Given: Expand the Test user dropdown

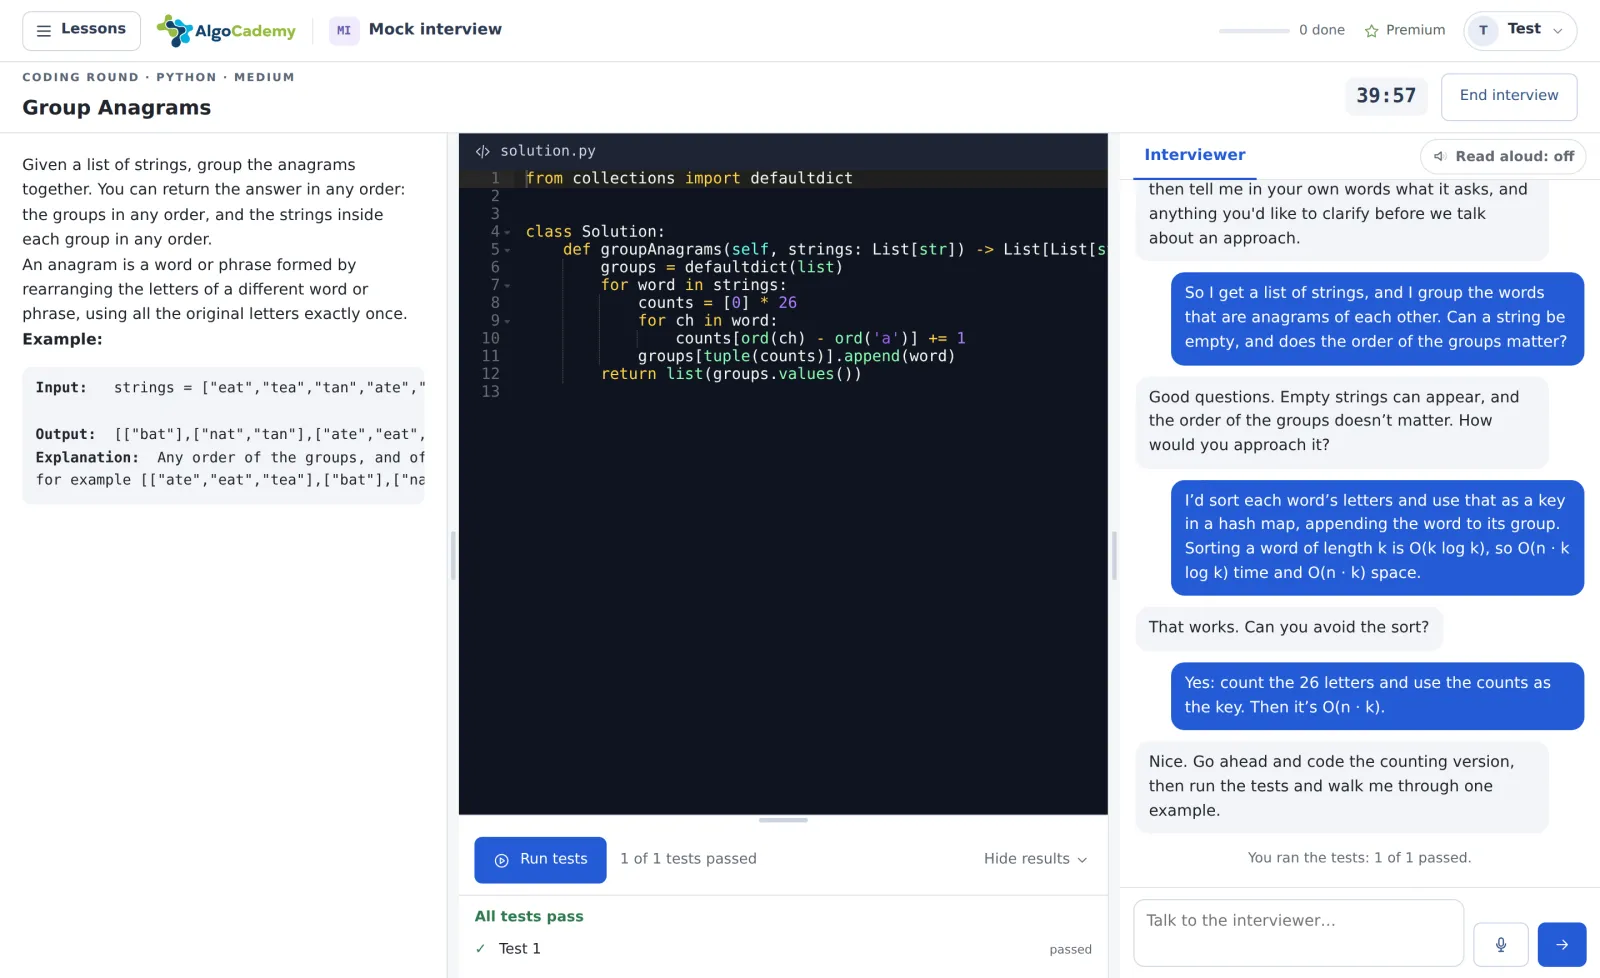Looking at the screenshot, I should [1520, 30].
